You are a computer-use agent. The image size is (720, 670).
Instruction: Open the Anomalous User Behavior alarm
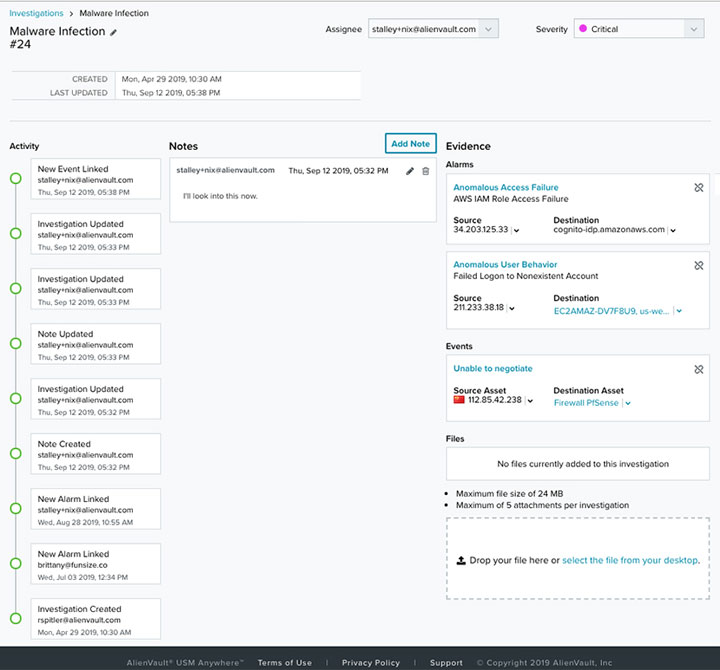(x=505, y=265)
